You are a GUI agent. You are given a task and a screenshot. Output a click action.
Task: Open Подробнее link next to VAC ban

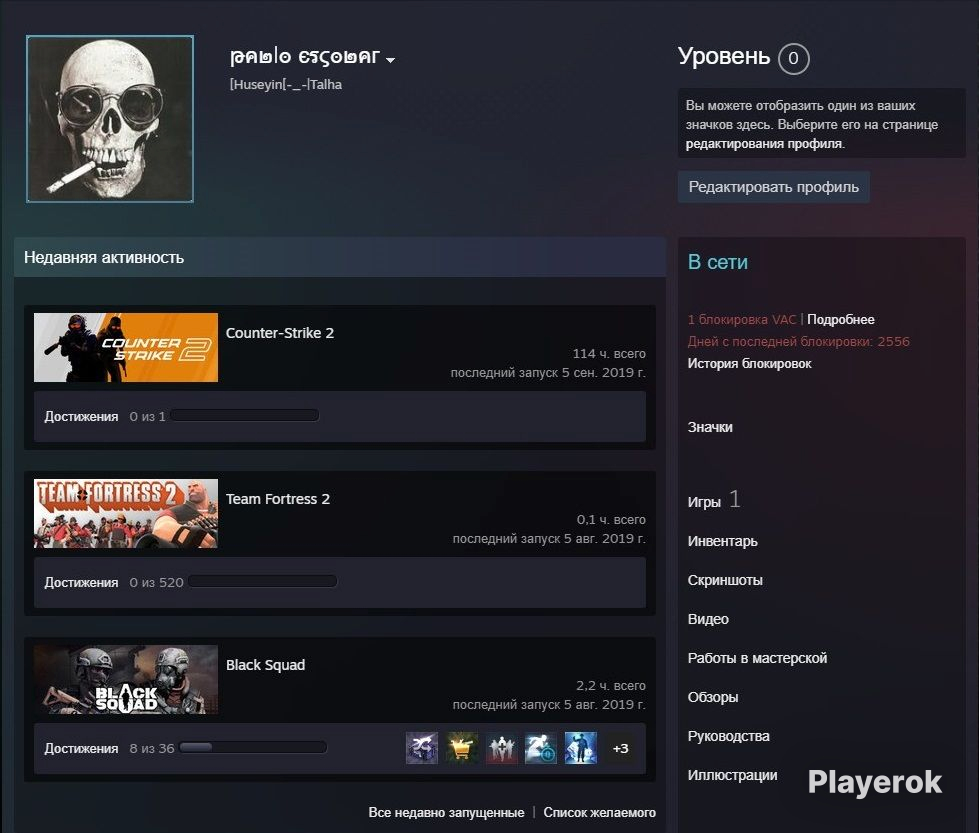click(840, 319)
